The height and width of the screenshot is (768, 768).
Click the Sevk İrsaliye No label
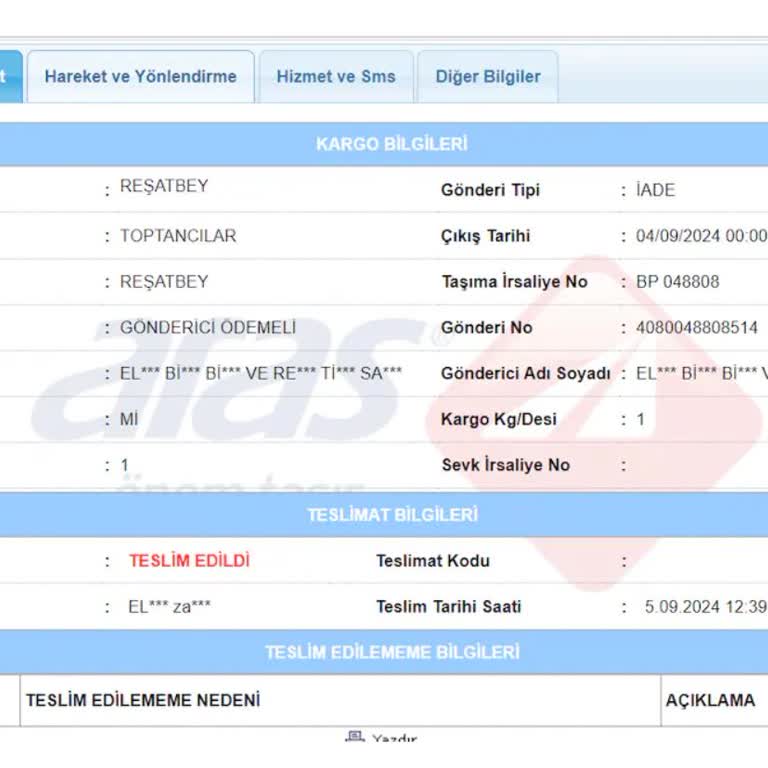click(506, 465)
